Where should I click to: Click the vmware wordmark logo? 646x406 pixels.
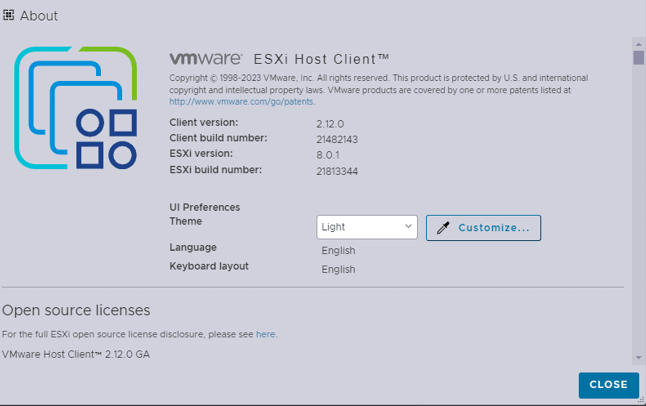(x=206, y=59)
